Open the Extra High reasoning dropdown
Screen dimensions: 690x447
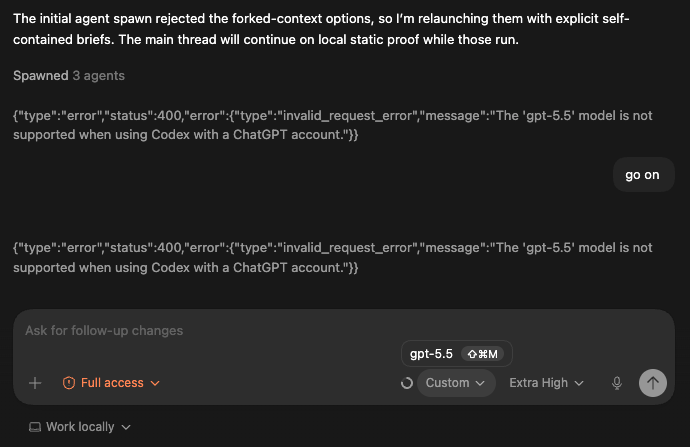(547, 383)
